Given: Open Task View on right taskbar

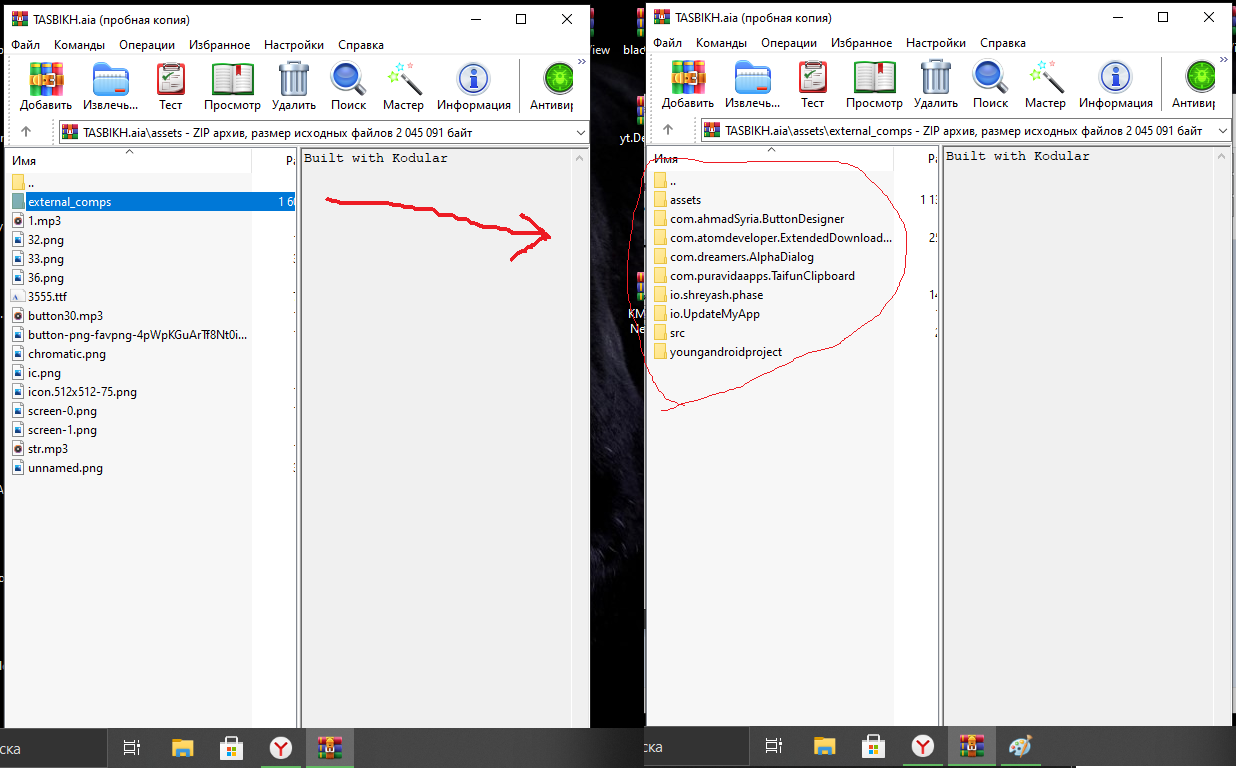Looking at the screenshot, I should click(773, 747).
